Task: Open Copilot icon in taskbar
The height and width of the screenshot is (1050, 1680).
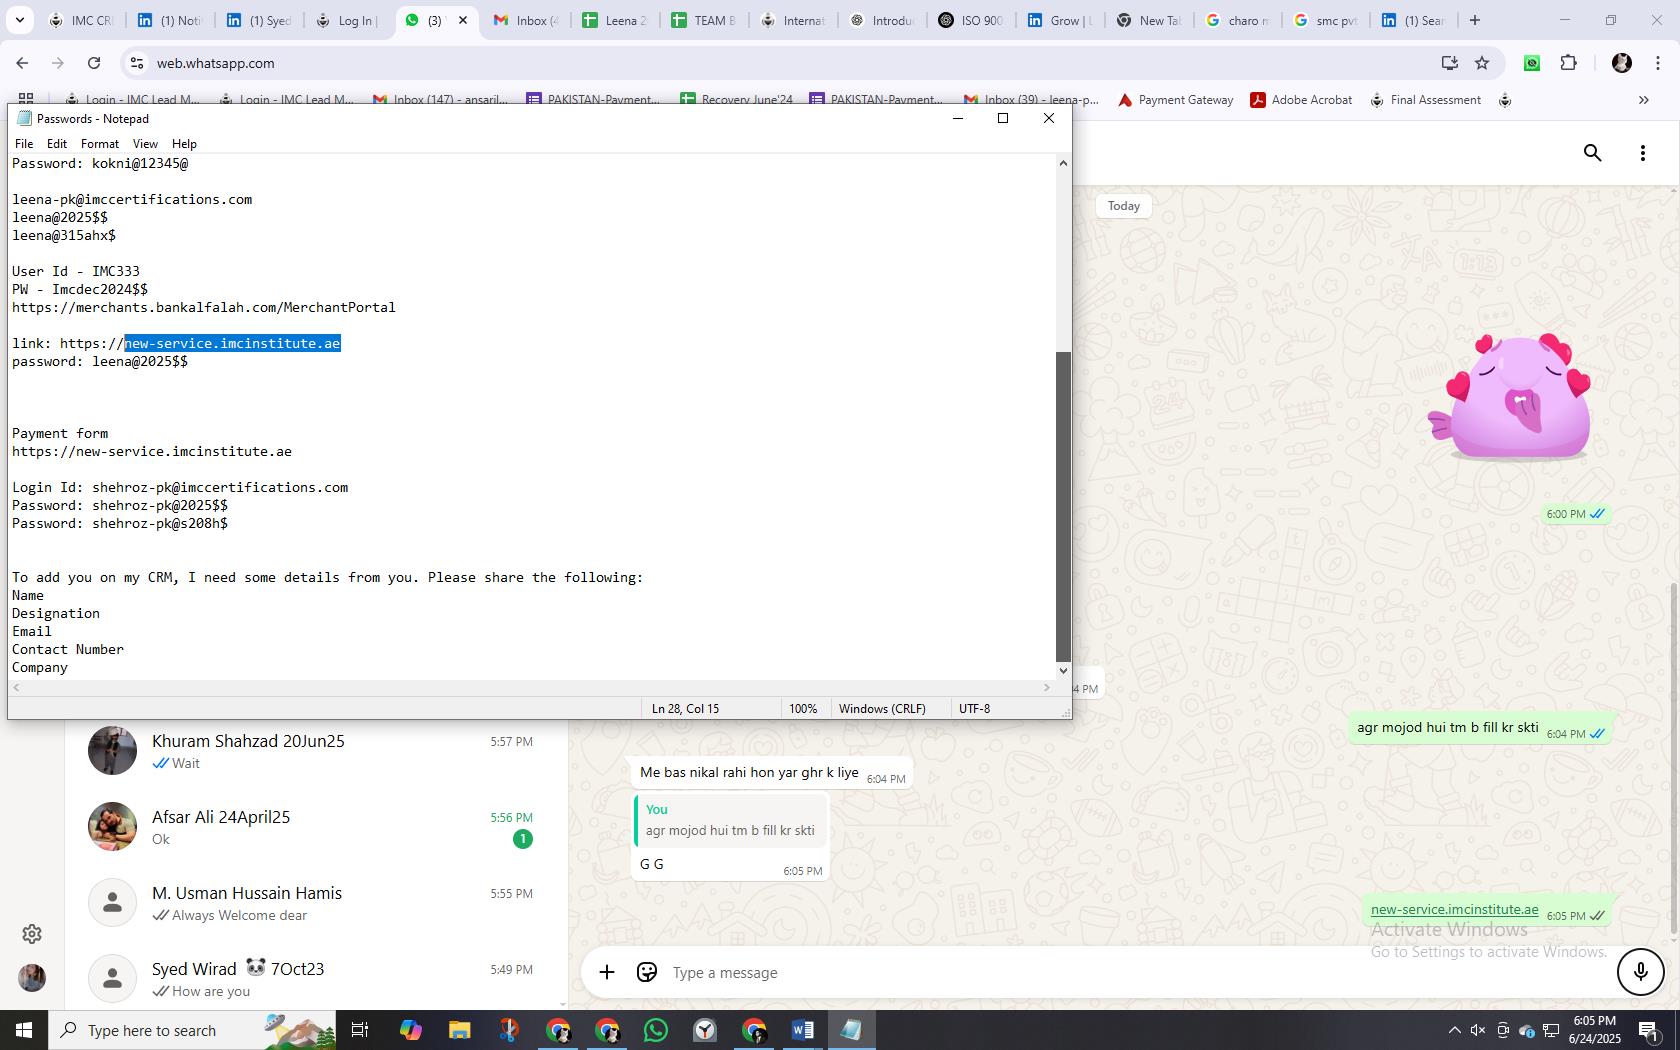Action: coord(410,1030)
